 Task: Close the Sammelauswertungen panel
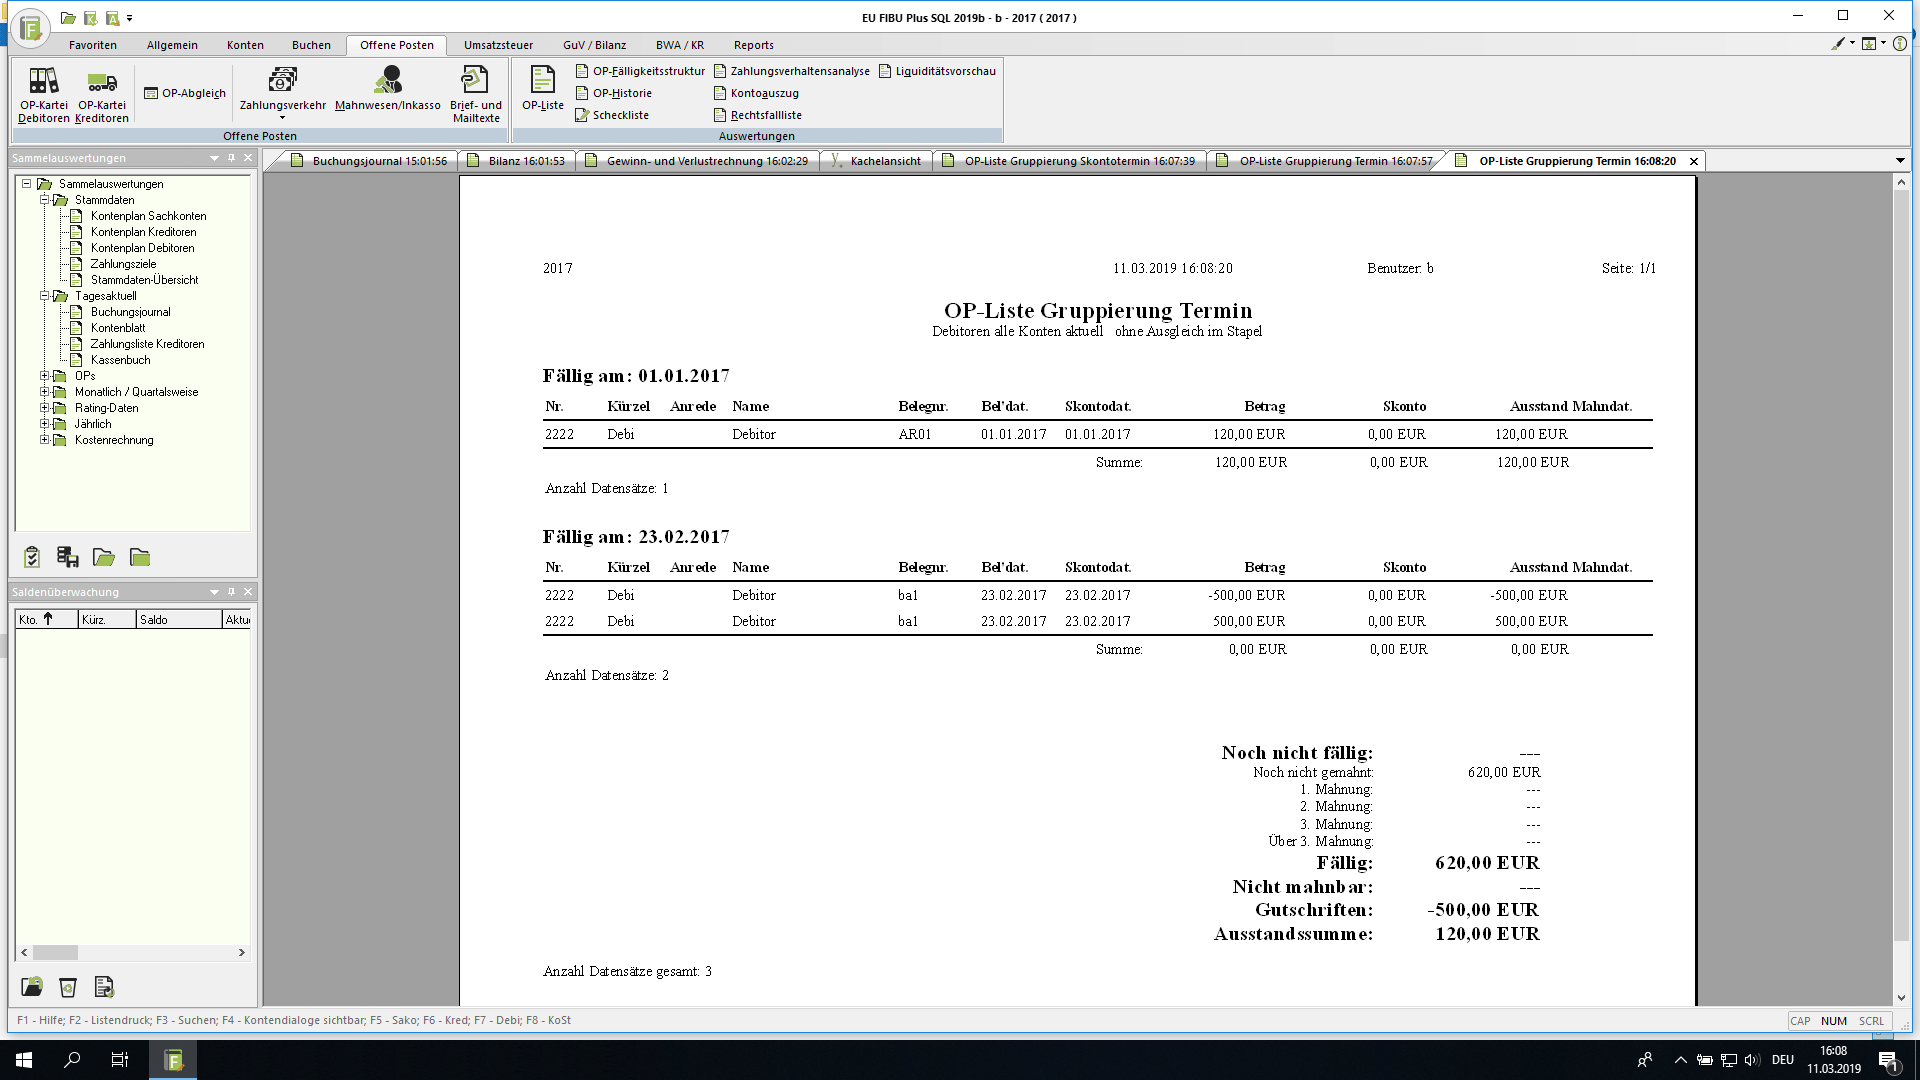pyautogui.click(x=249, y=158)
